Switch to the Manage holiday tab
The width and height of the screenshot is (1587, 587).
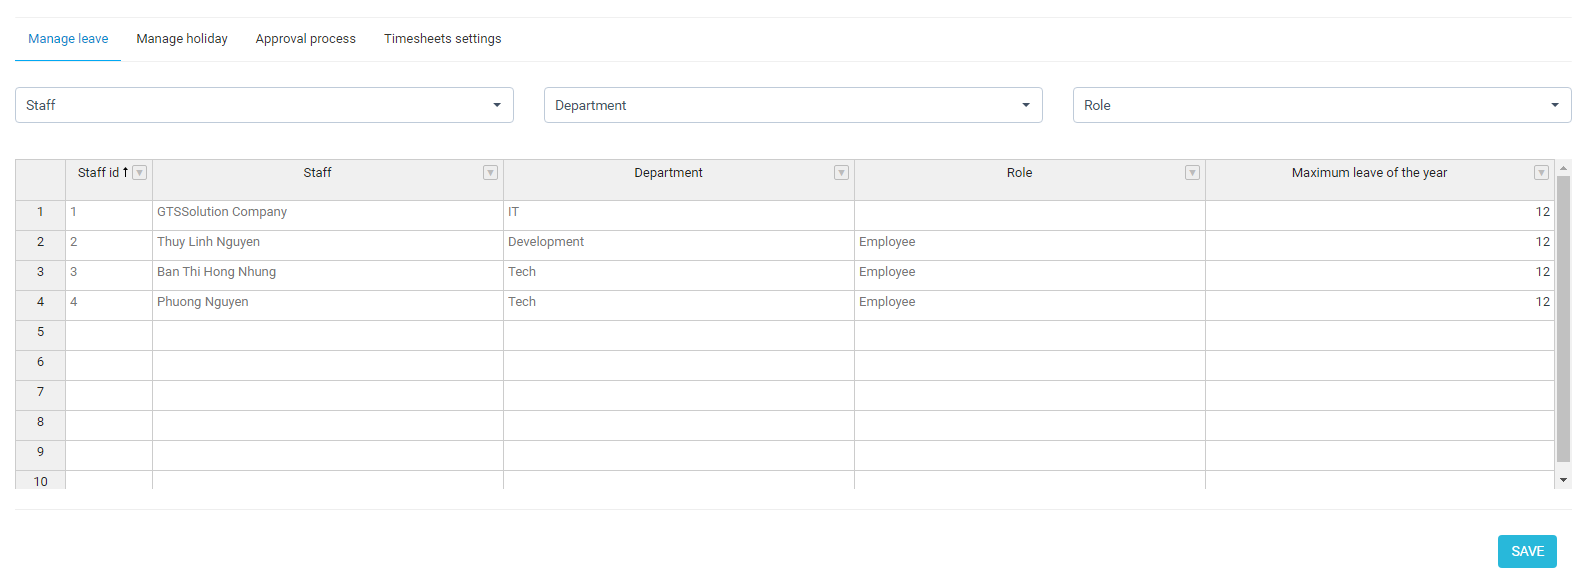(182, 39)
